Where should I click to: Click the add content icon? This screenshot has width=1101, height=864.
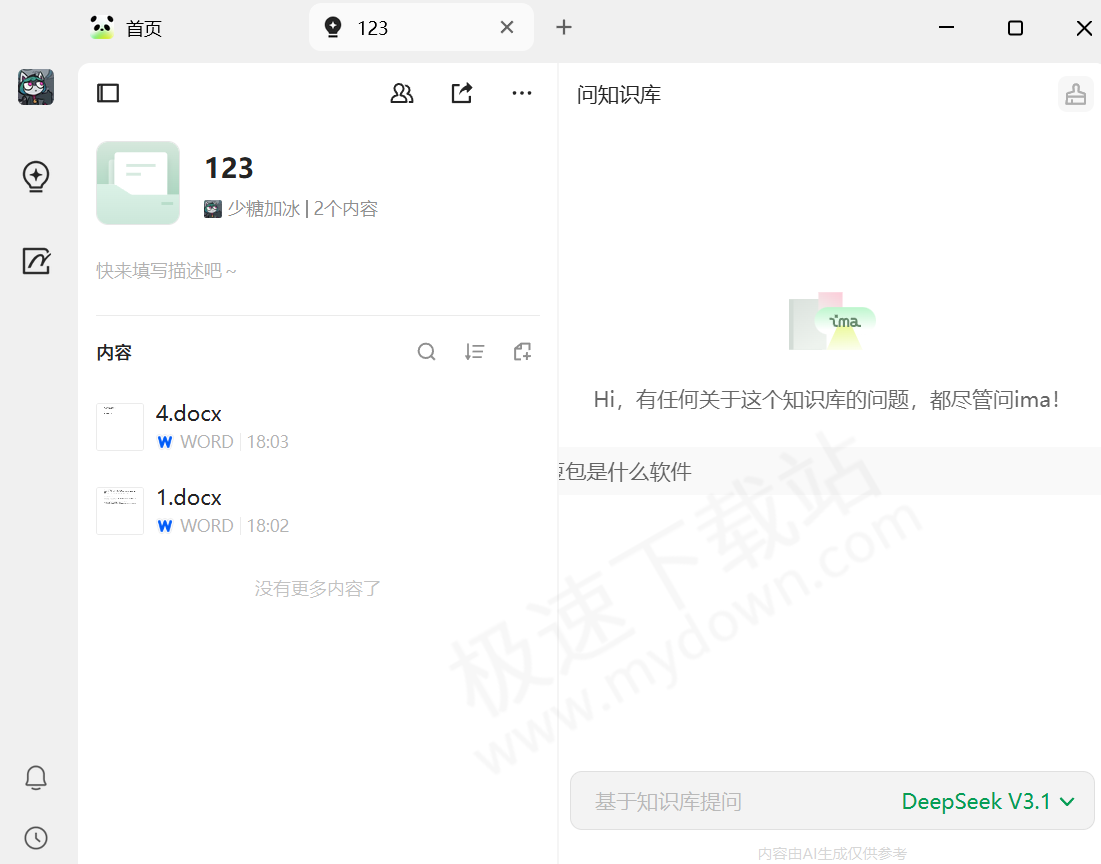tap(522, 352)
